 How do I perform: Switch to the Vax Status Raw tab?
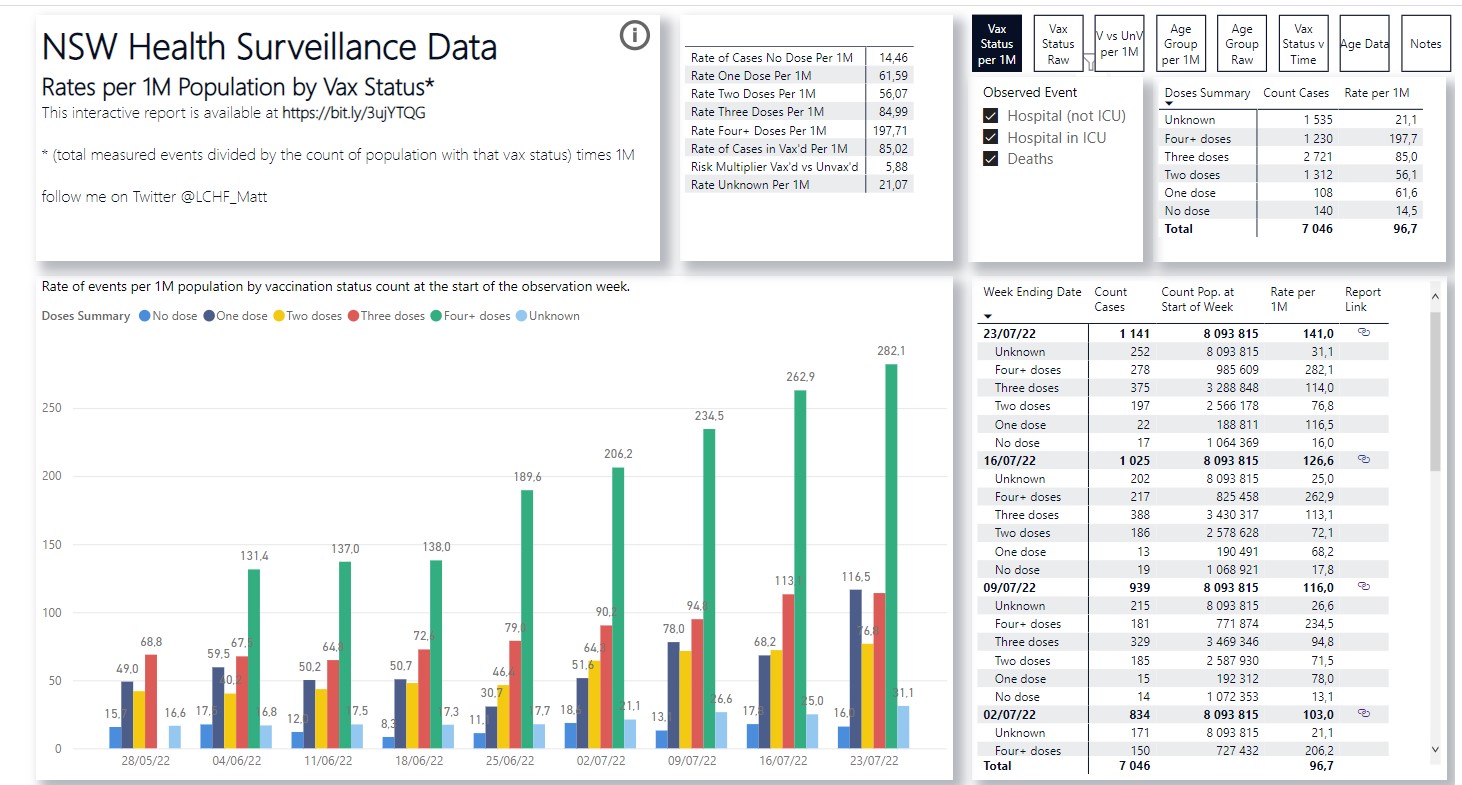pyautogui.click(x=1057, y=44)
